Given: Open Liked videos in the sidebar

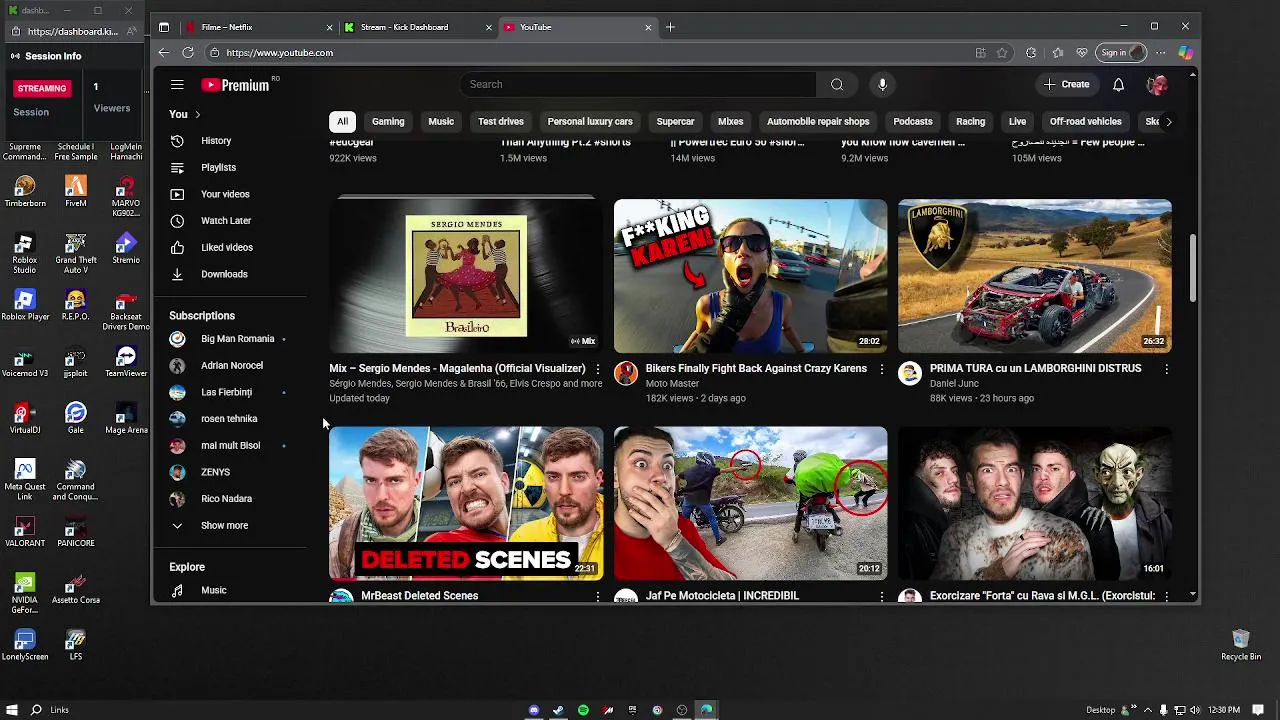Looking at the screenshot, I should pyautogui.click(x=227, y=247).
